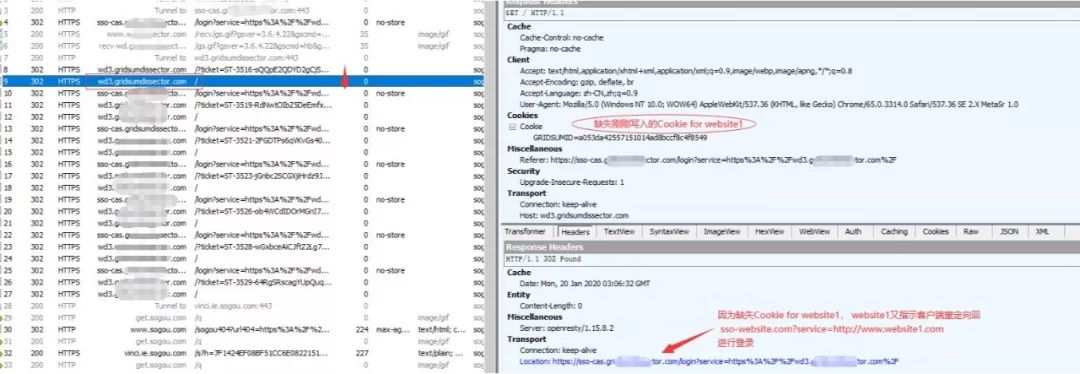Switch to the Transformer response tab

tap(525, 232)
